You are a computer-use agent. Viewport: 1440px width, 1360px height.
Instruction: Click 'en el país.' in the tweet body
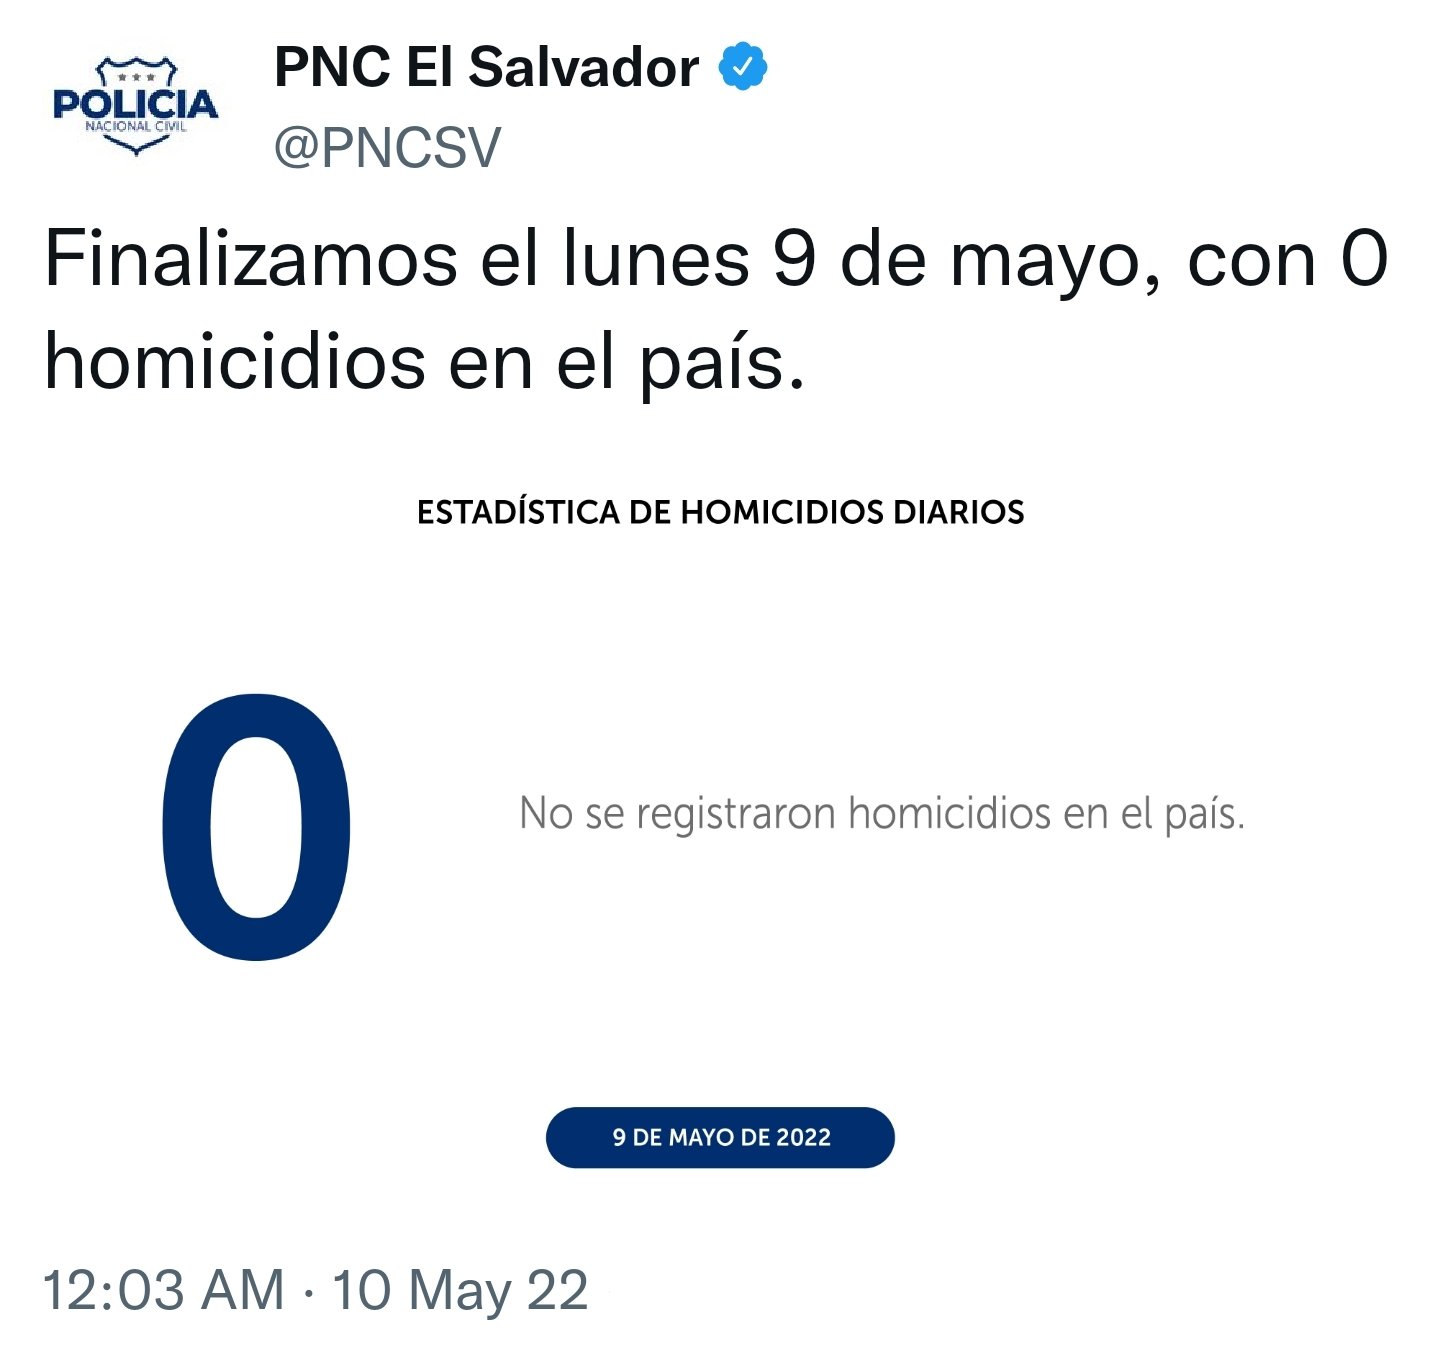tap(627, 362)
